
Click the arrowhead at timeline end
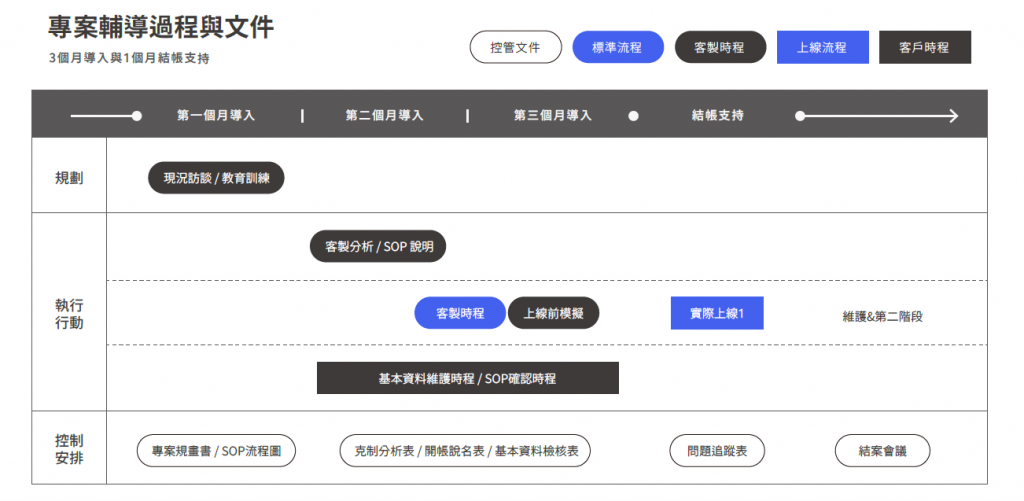[953, 116]
